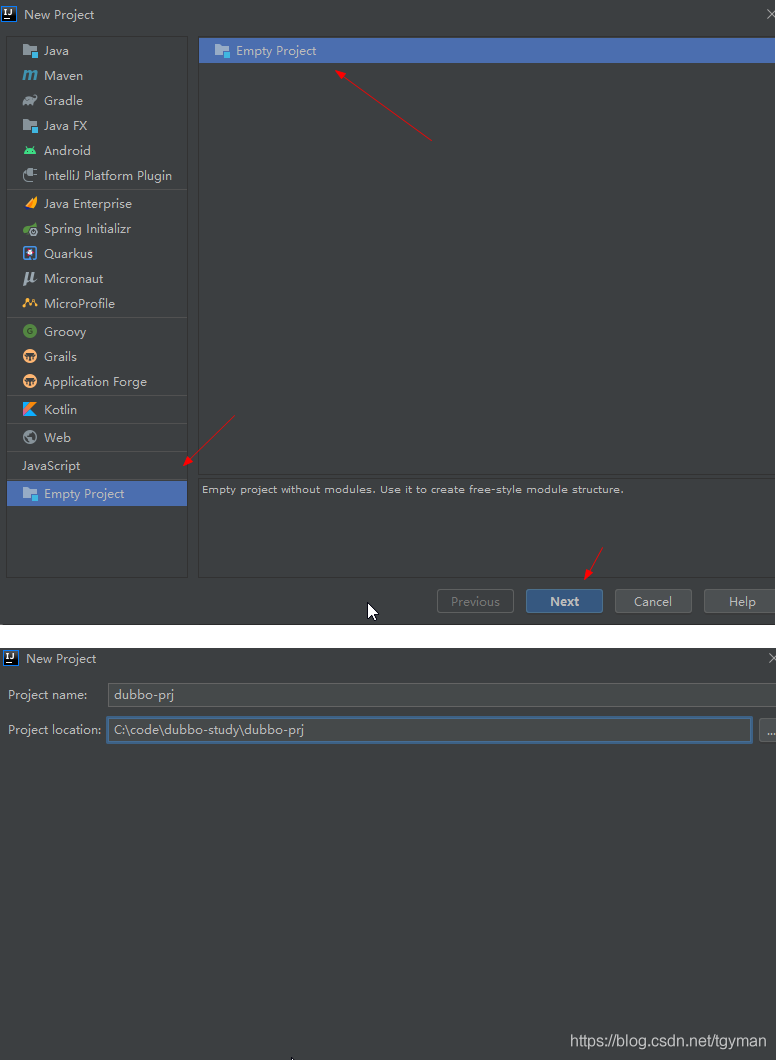The width and height of the screenshot is (776, 1060).
Task: Open Help from the dialog
Action: pos(739,601)
